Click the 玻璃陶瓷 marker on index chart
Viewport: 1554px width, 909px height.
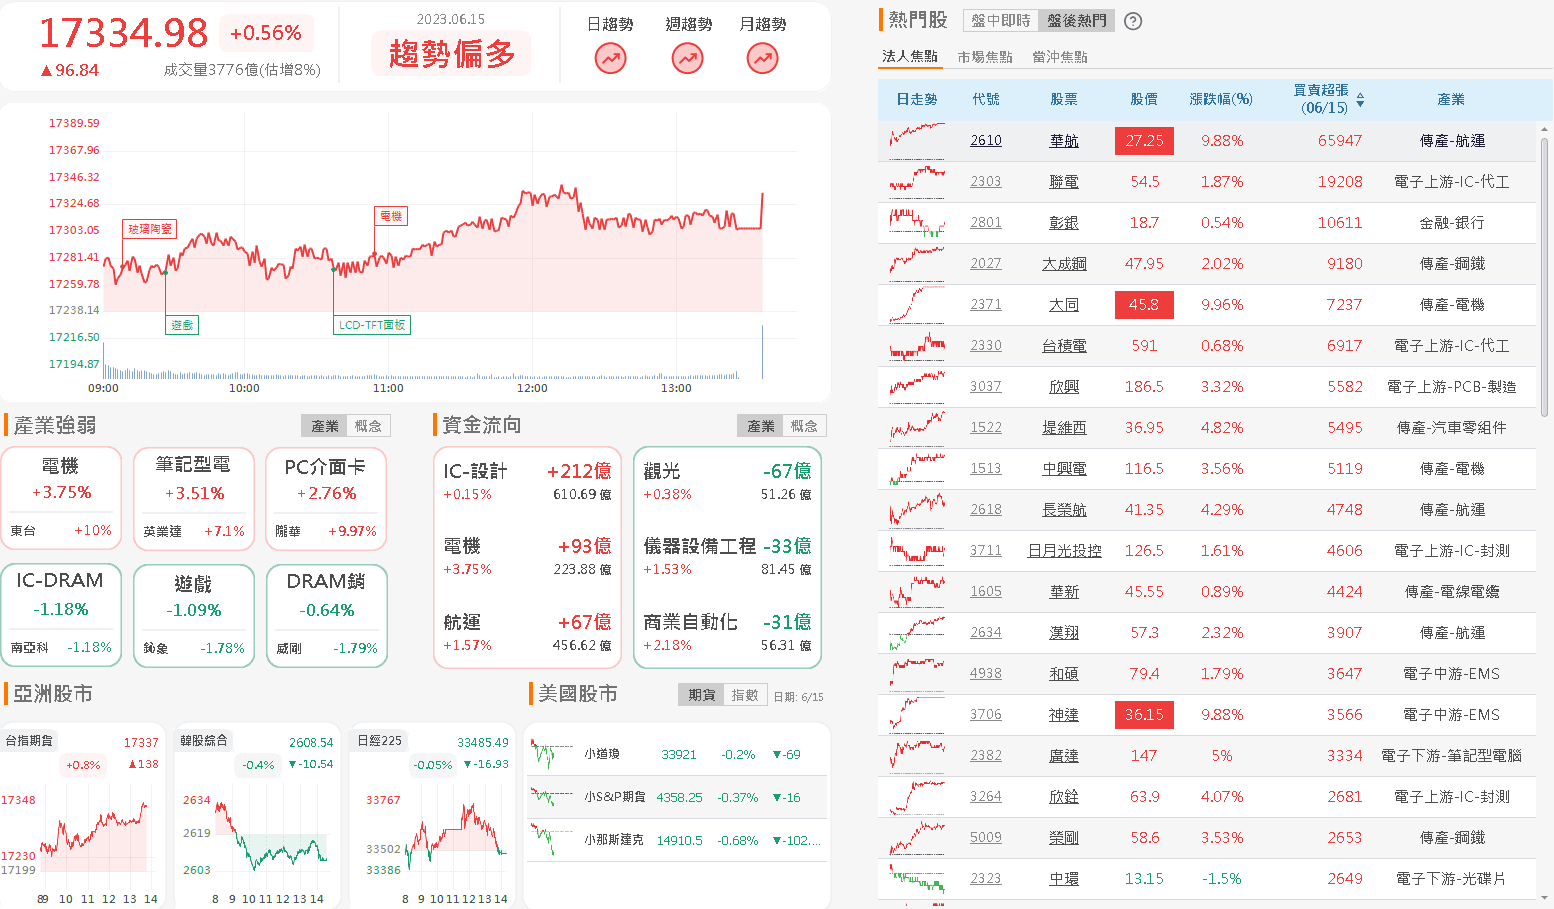point(149,229)
